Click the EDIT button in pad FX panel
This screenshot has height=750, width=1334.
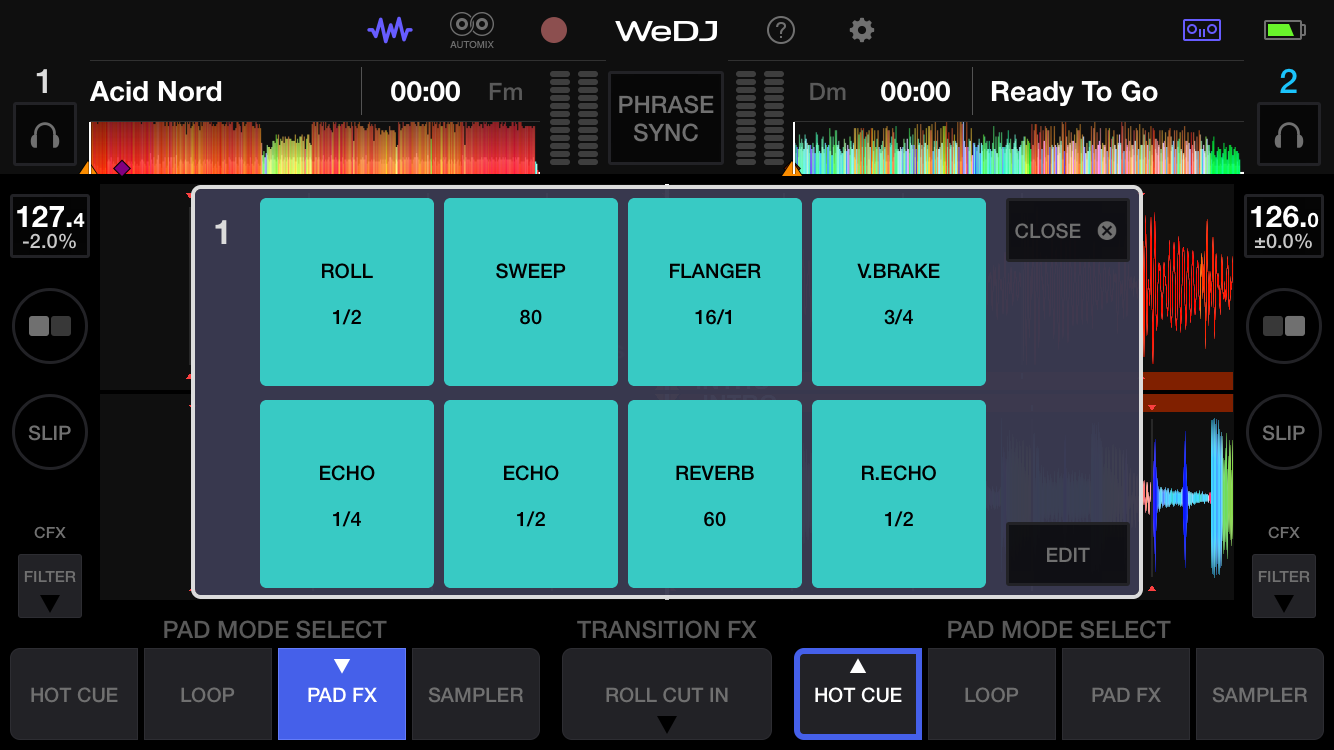1067,555
